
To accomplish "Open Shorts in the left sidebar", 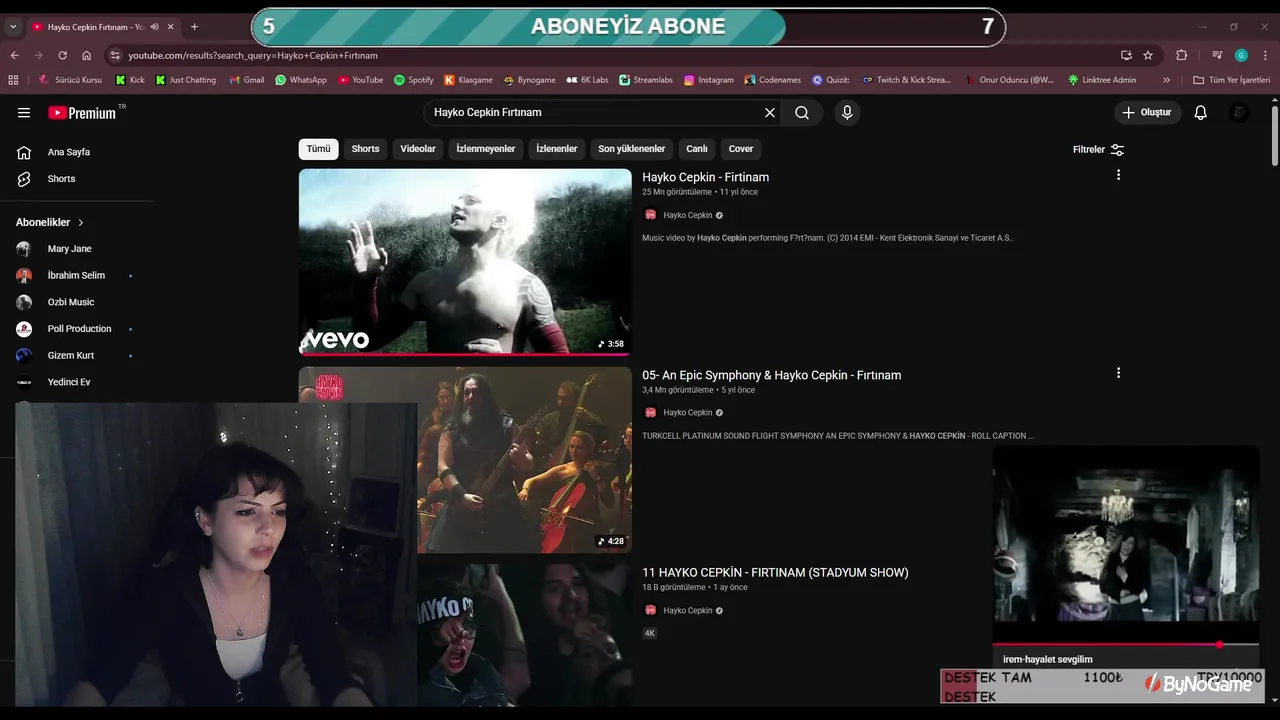I will (x=61, y=179).
